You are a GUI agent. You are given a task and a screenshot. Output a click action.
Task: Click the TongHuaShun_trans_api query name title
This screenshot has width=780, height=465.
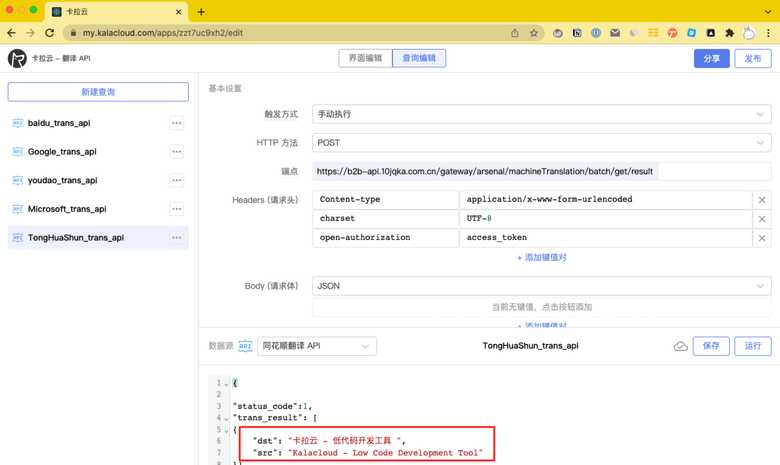530,346
